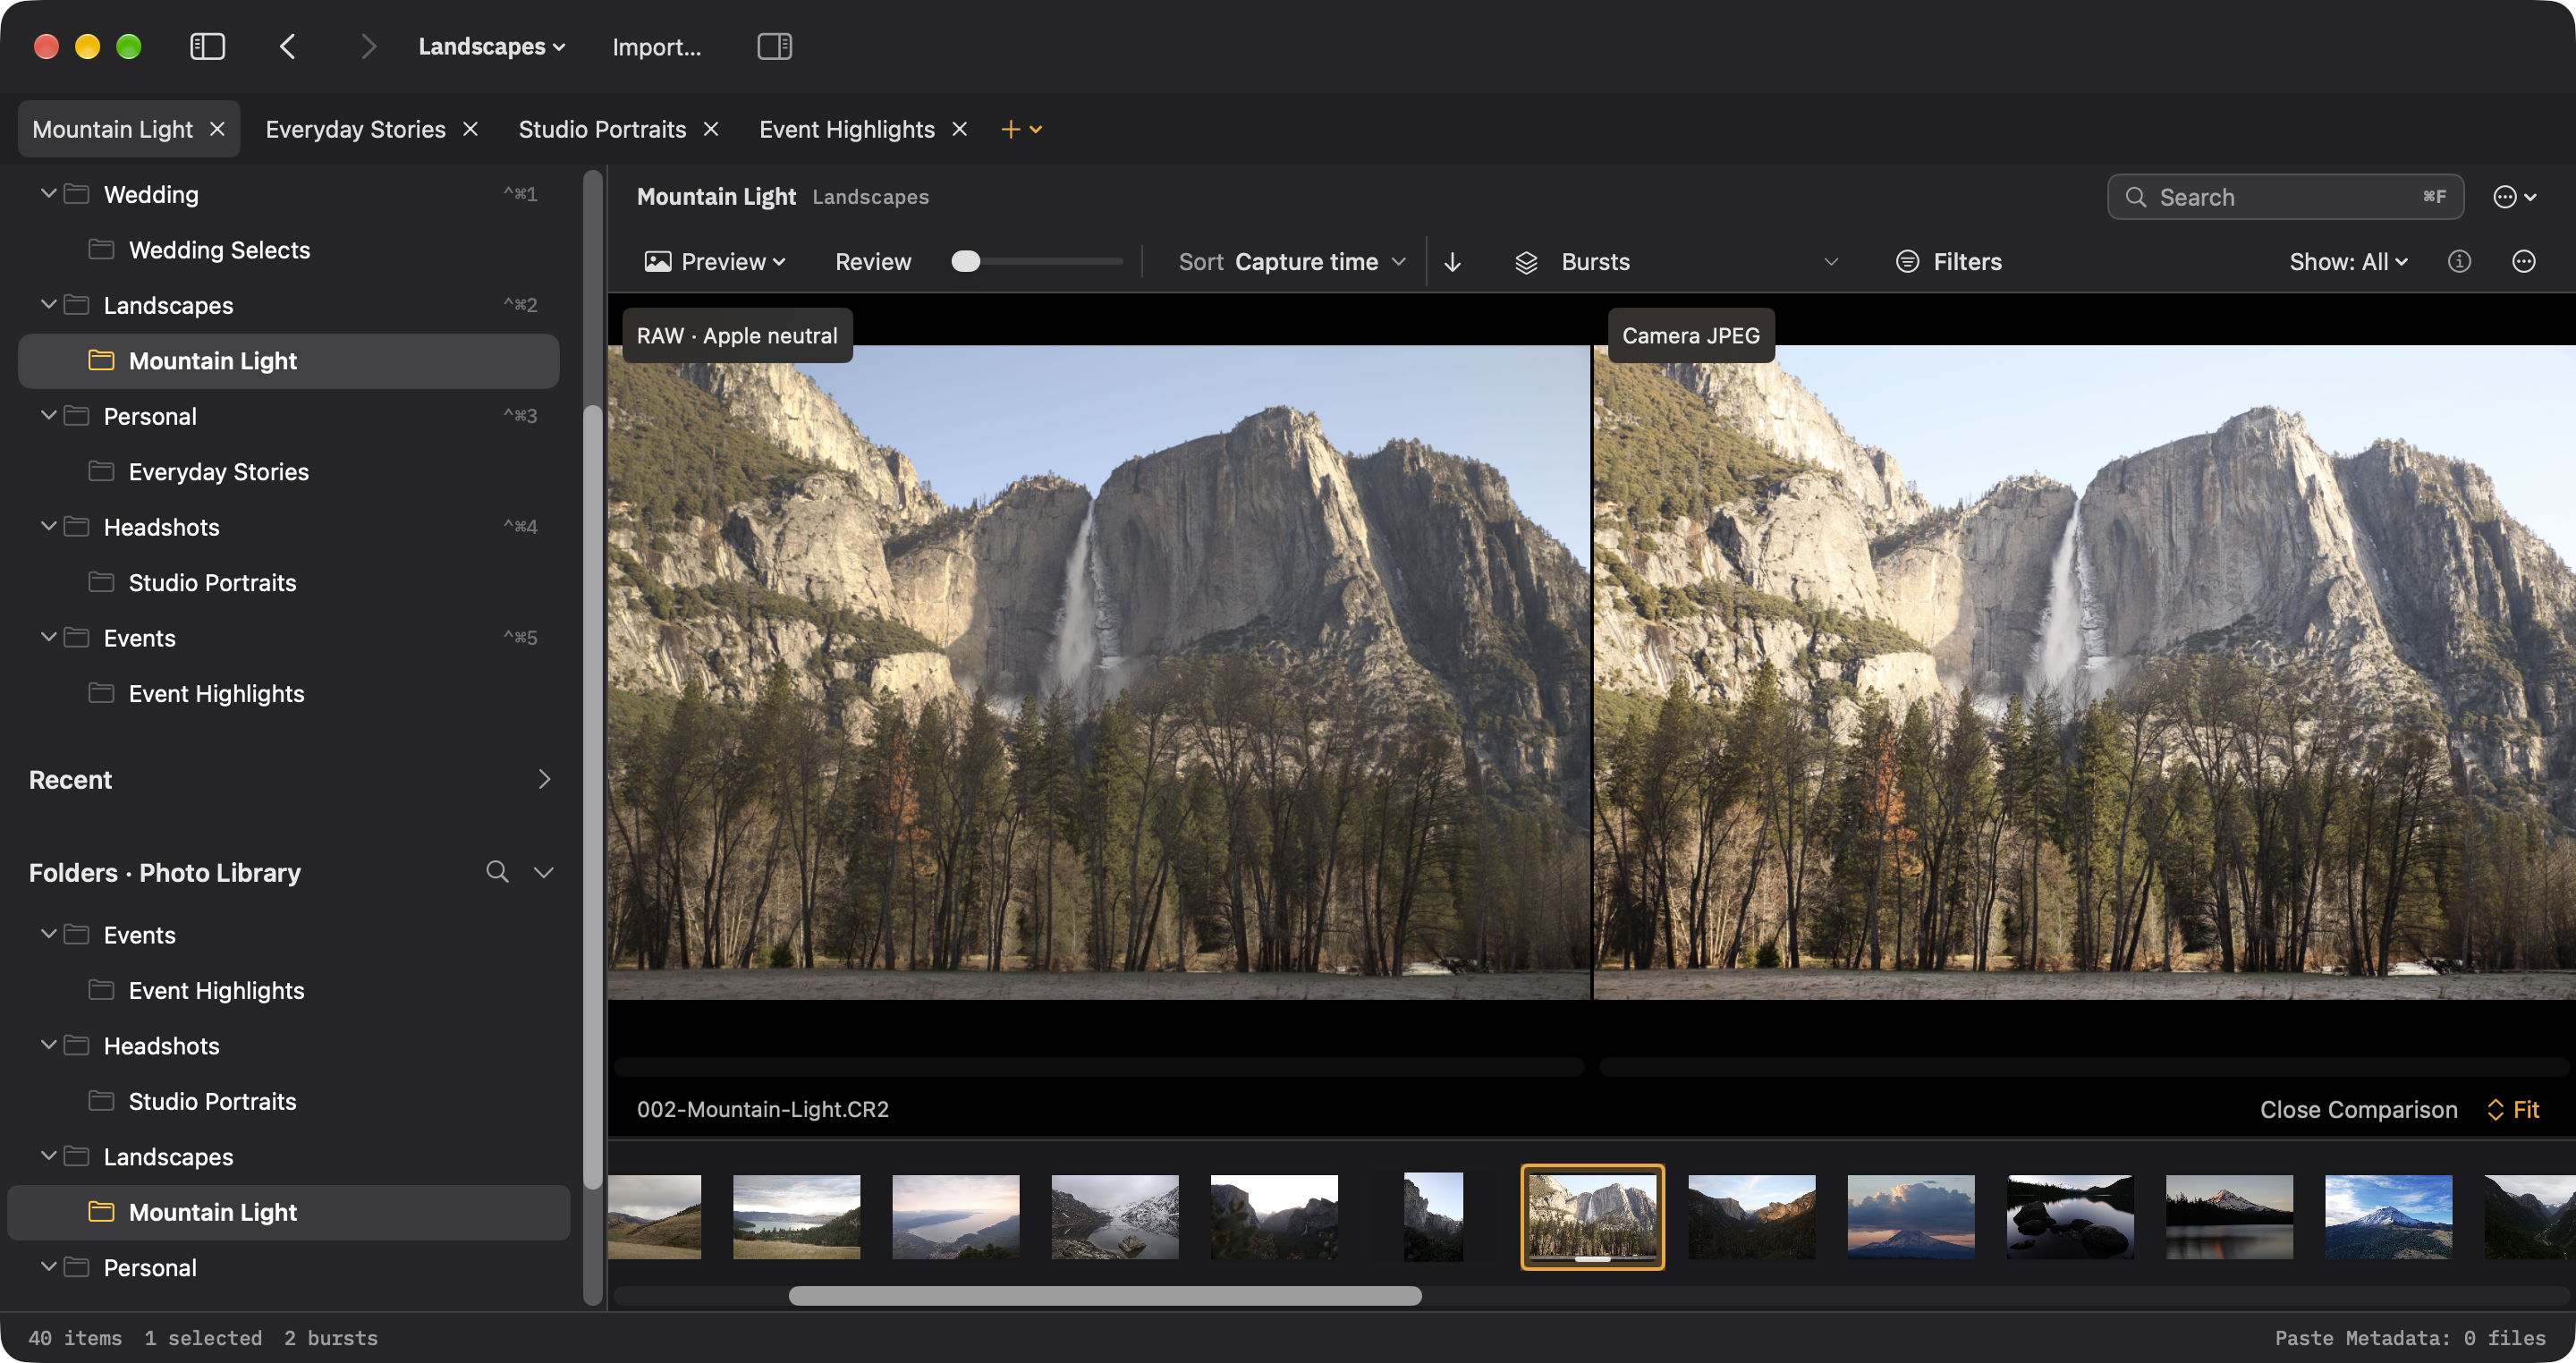Open the Landscapes title dropdown
Screen dimensions: 2576x1363
(x=492, y=47)
